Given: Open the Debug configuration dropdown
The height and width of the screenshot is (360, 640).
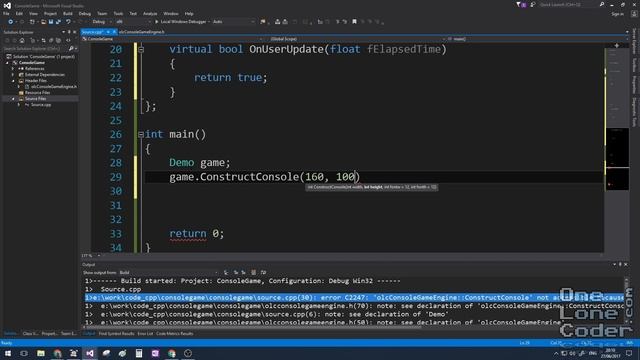Looking at the screenshot, I should (101, 22).
